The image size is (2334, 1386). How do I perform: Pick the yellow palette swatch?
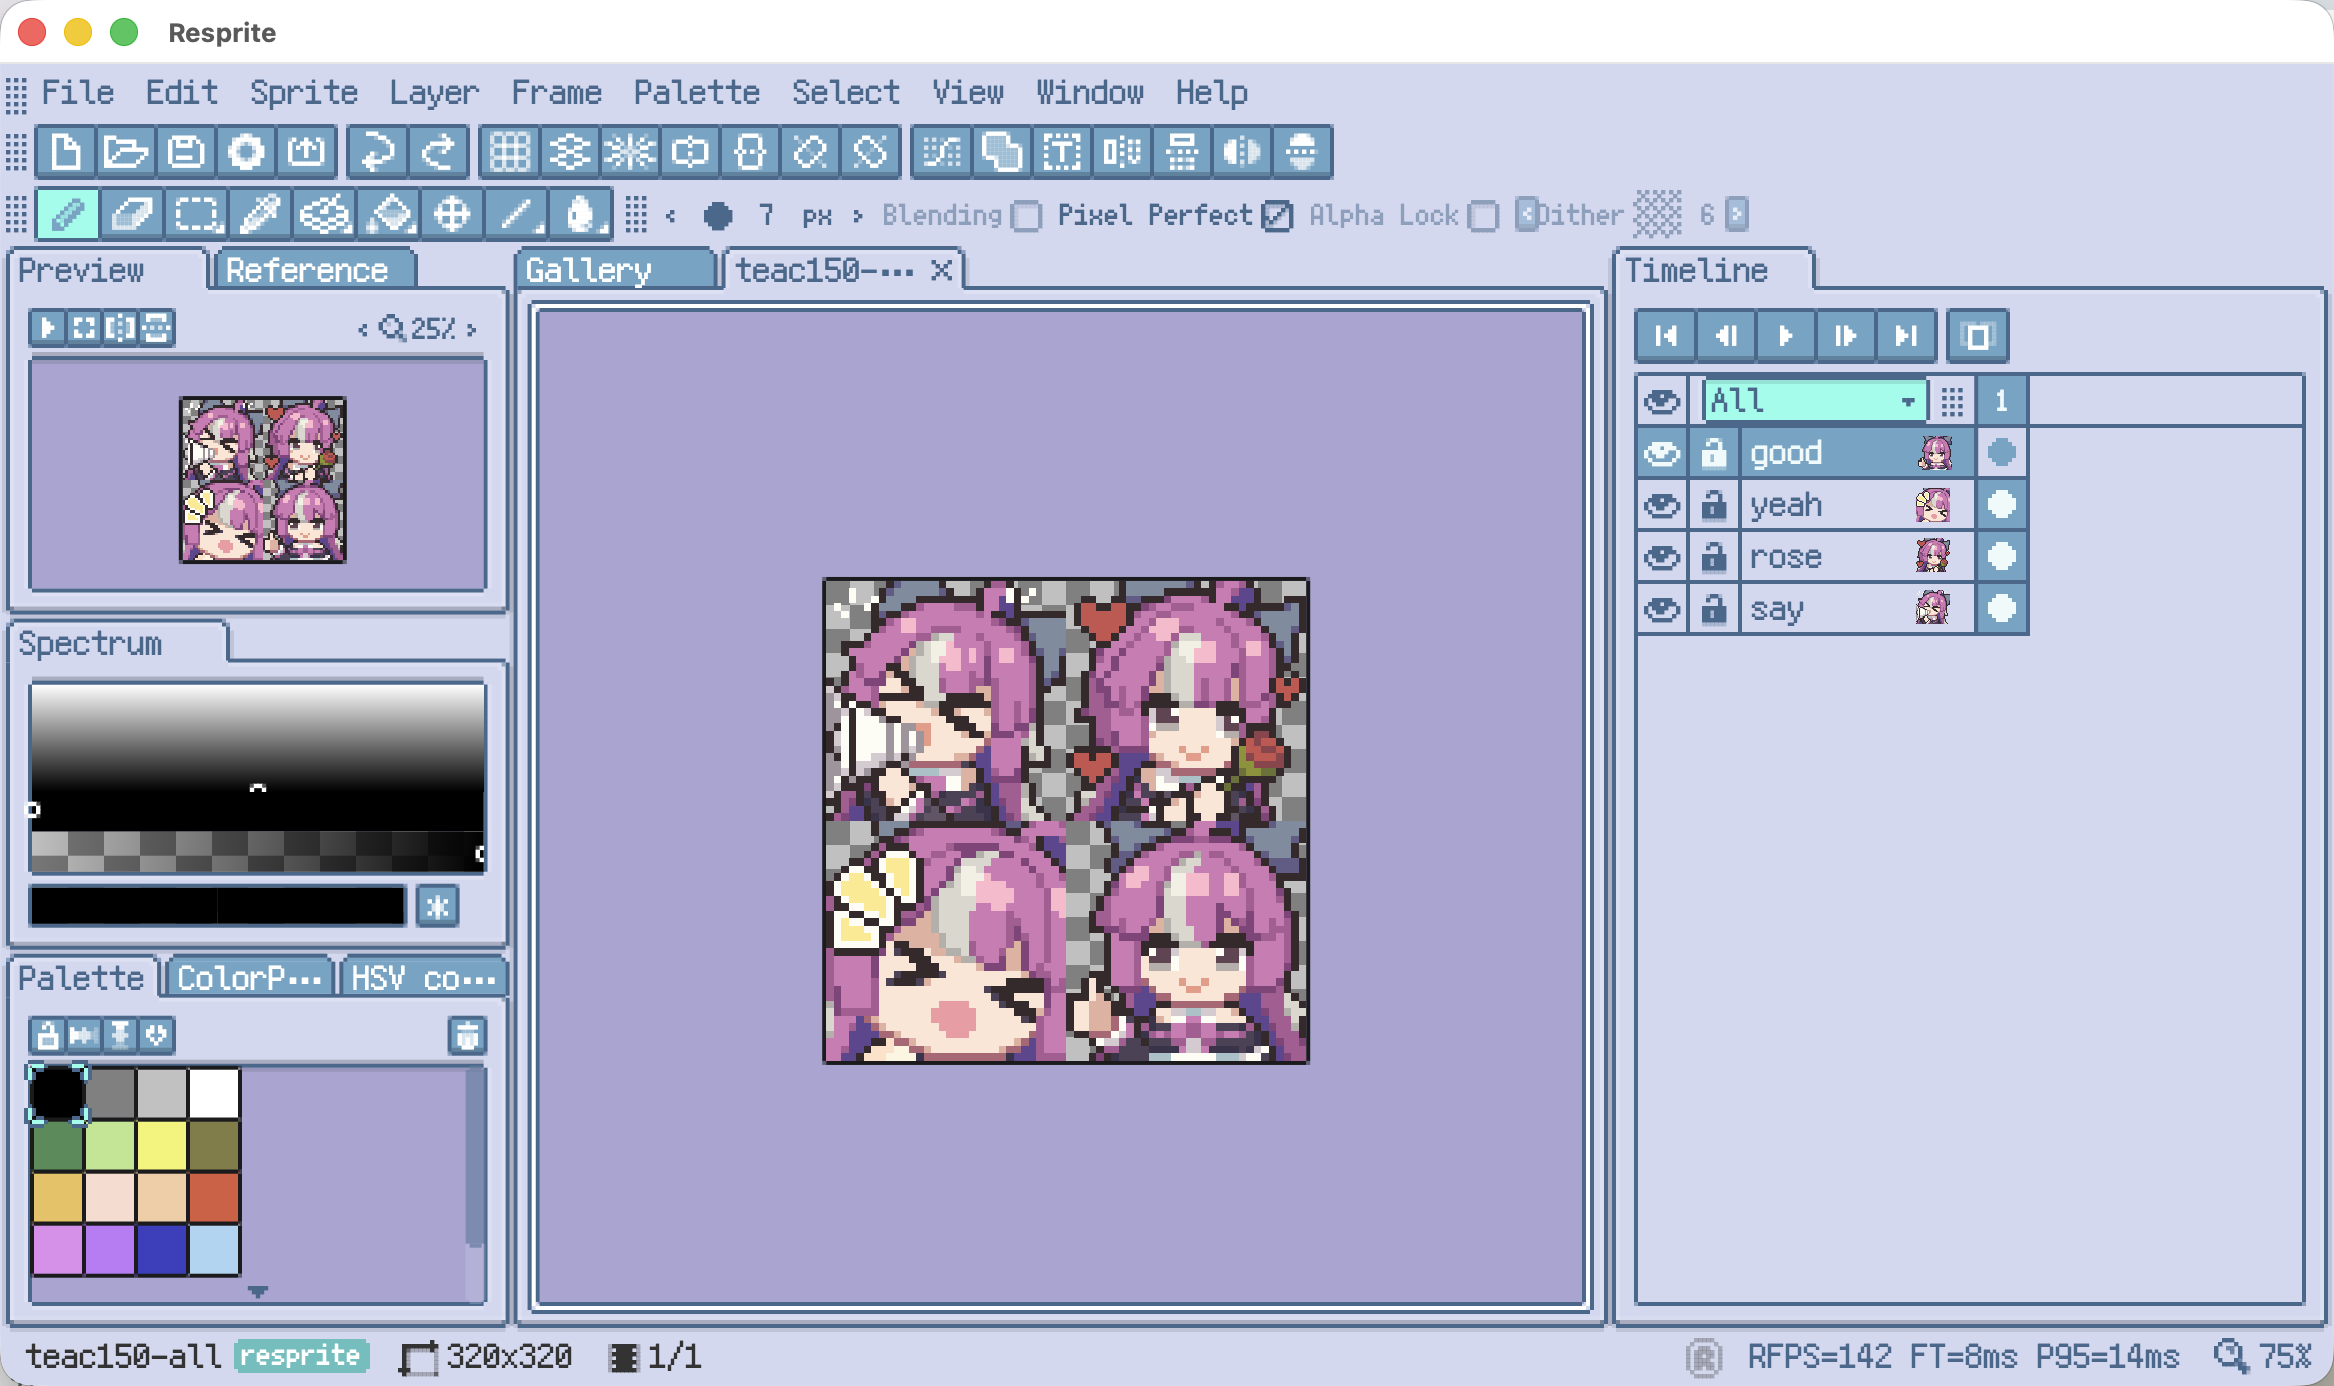tap(161, 1145)
